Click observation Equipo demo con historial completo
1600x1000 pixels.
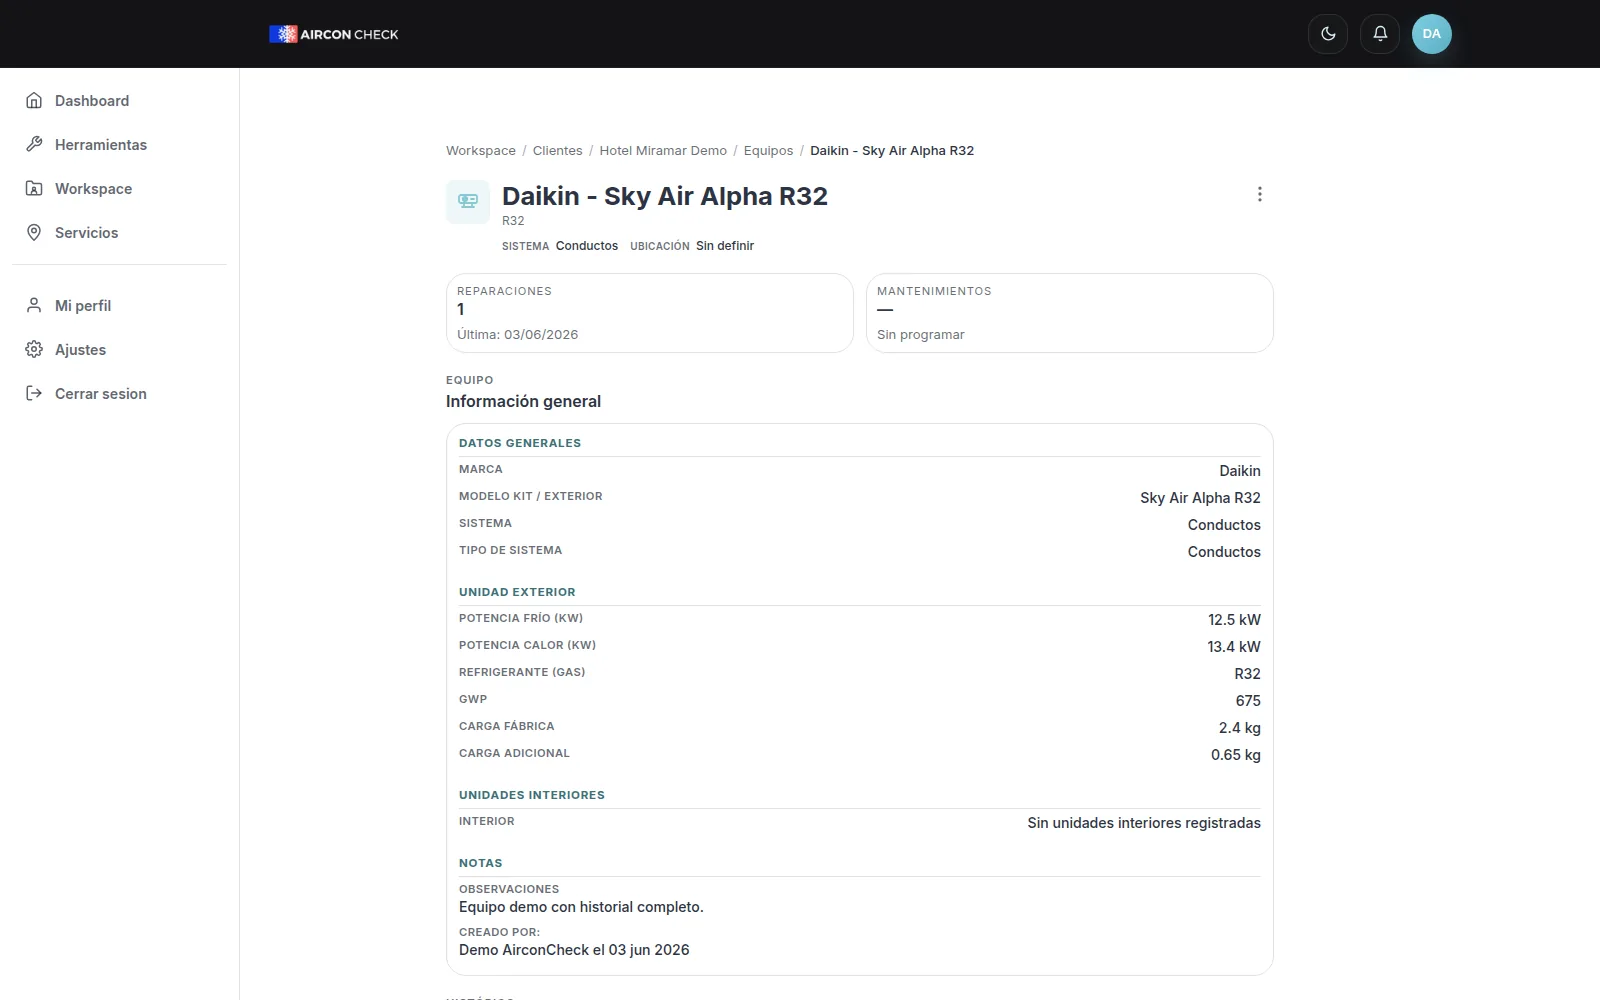[x=581, y=907]
